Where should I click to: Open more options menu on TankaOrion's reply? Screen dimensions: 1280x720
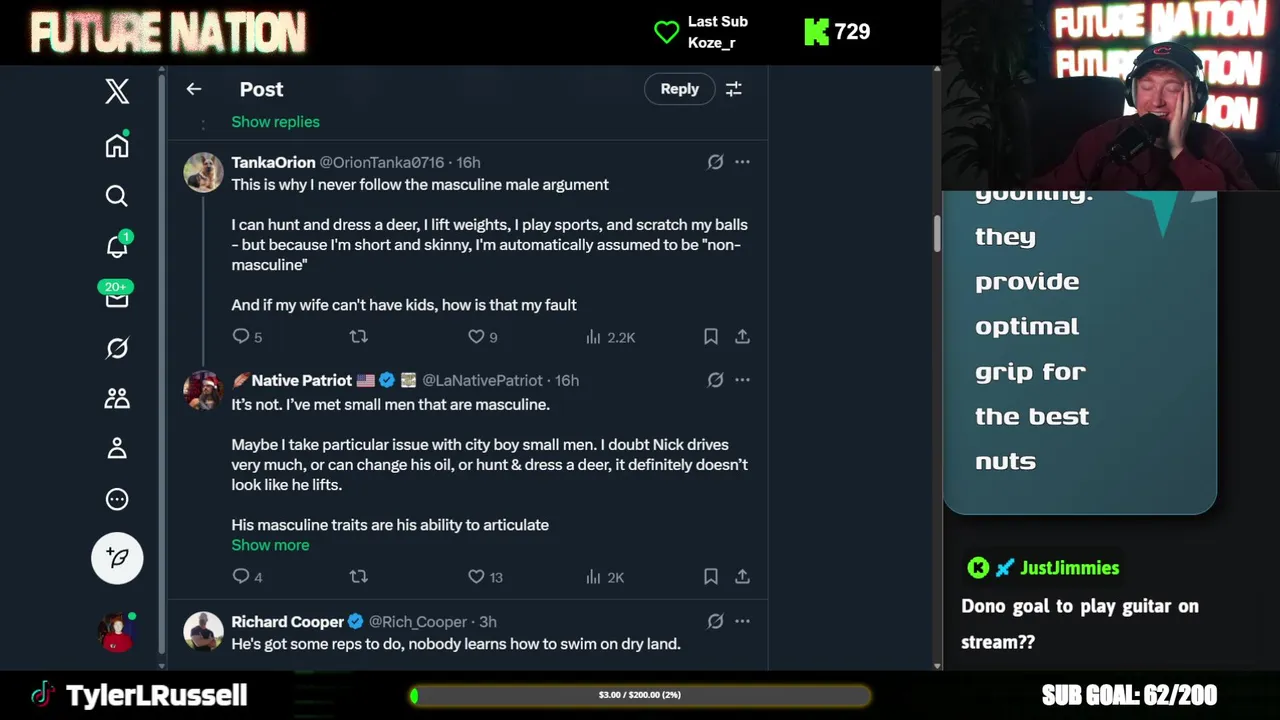tap(742, 162)
